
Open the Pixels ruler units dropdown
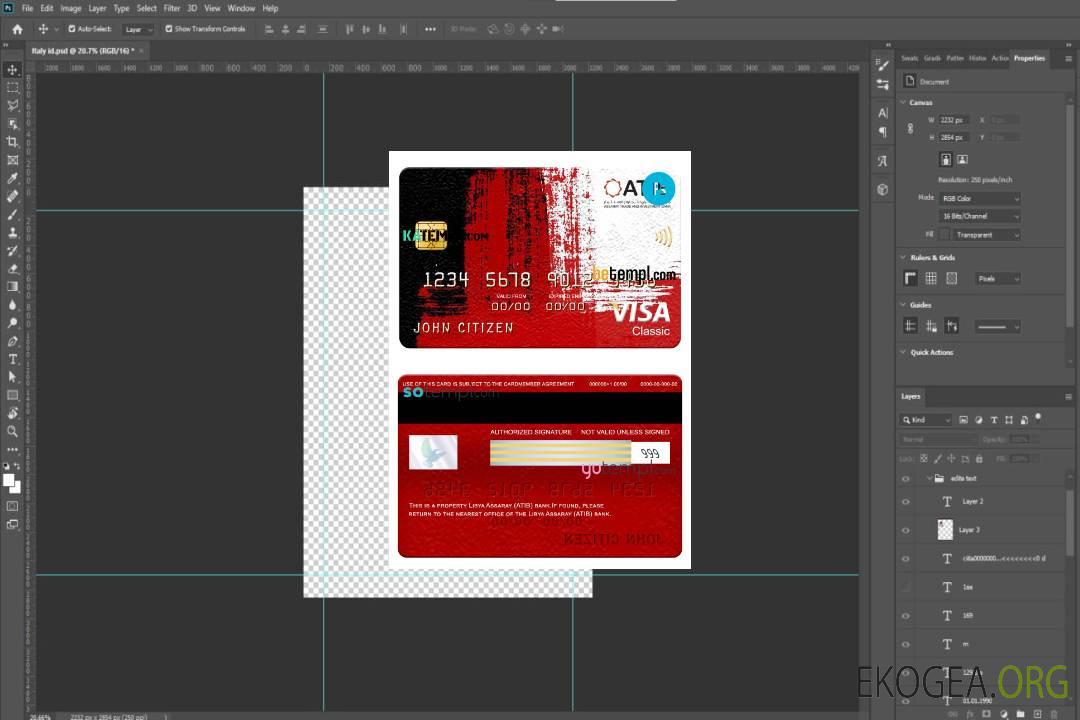tap(998, 278)
